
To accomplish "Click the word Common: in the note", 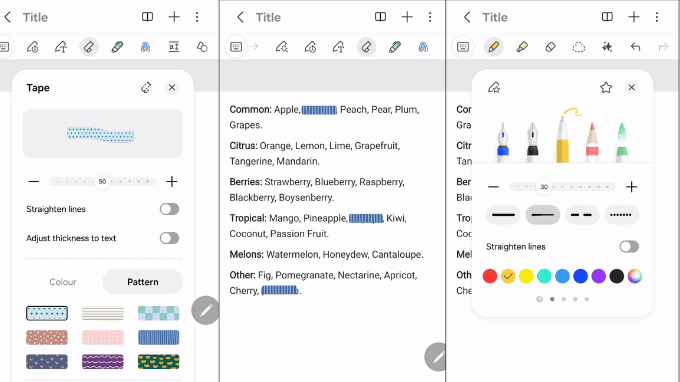I will pyautogui.click(x=251, y=110).
